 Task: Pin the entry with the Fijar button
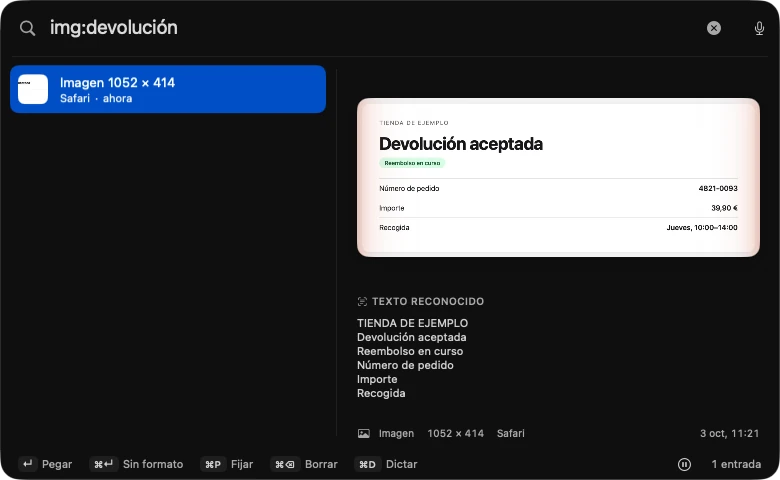point(227,464)
